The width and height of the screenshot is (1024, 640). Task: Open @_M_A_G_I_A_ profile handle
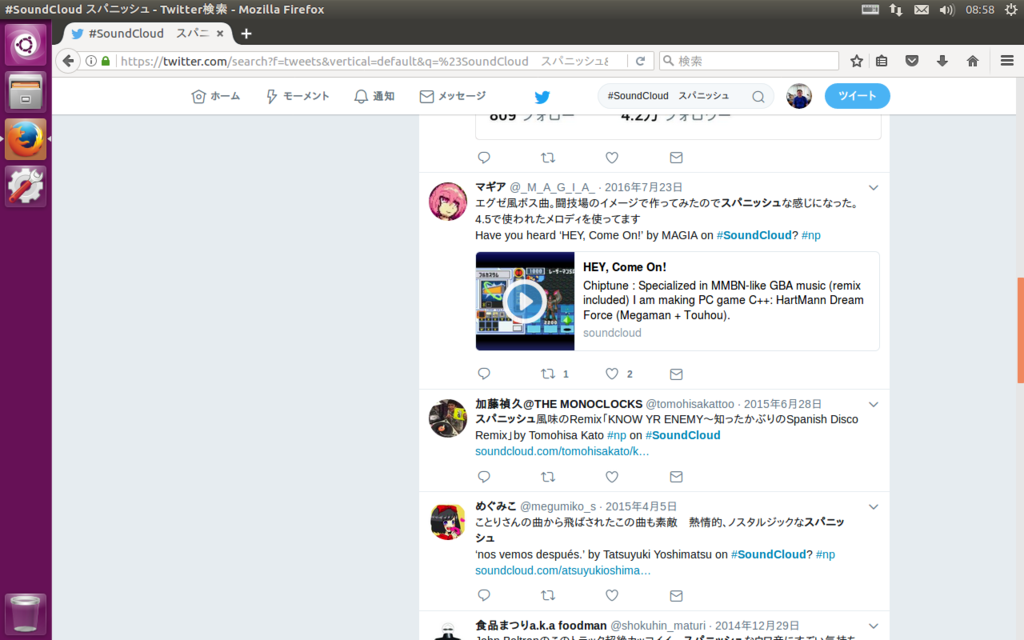pyautogui.click(x=552, y=187)
